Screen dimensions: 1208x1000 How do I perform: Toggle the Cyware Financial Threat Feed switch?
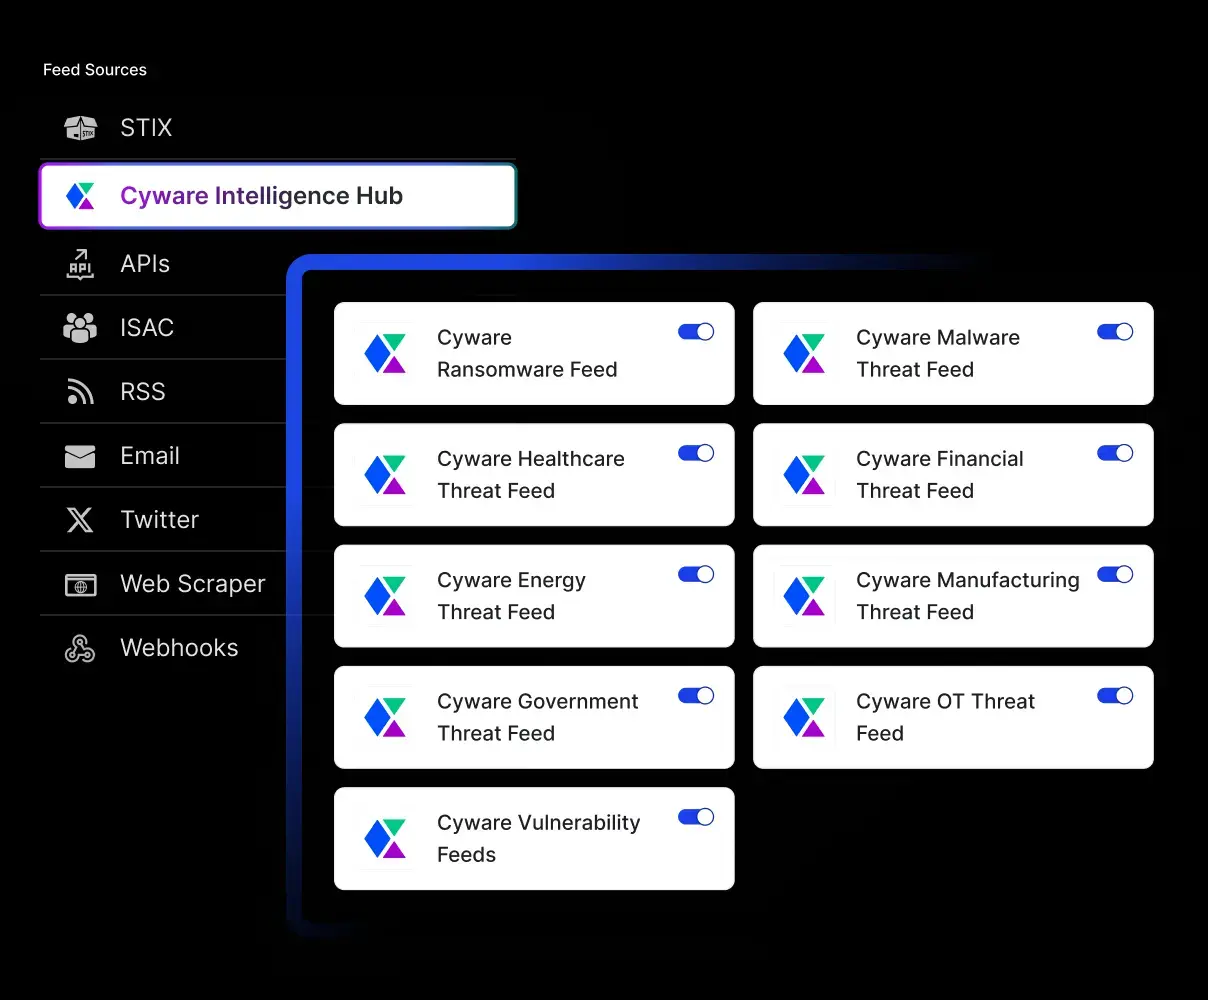click(1115, 453)
